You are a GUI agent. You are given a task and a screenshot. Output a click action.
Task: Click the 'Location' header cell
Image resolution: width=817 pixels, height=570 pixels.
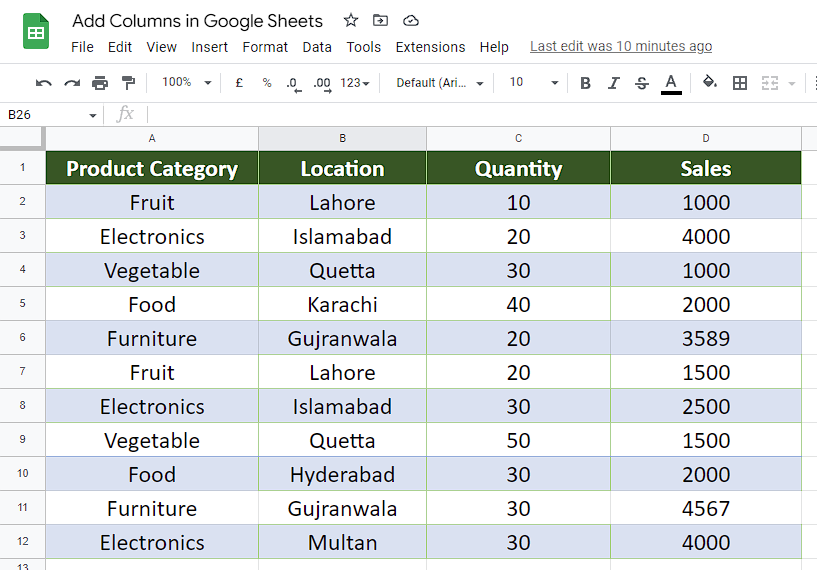pyautogui.click(x=342, y=168)
